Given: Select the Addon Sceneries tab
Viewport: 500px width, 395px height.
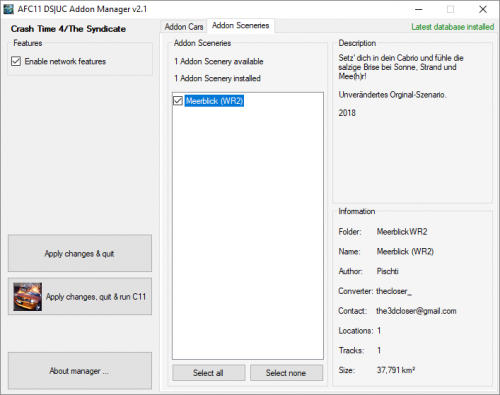Looking at the screenshot, I should pos(240,26).
